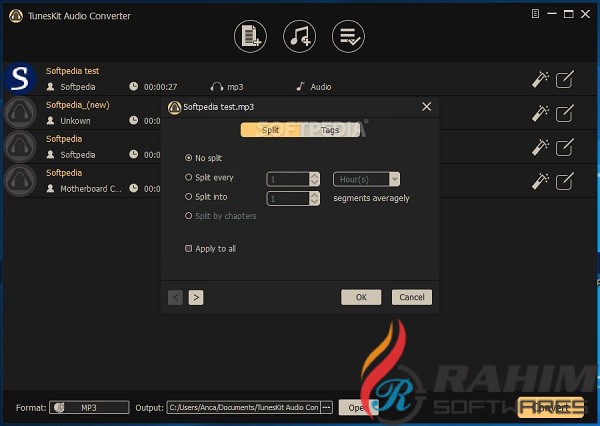
Task: Switch to the Tags tab
Action: click(330, 130)
